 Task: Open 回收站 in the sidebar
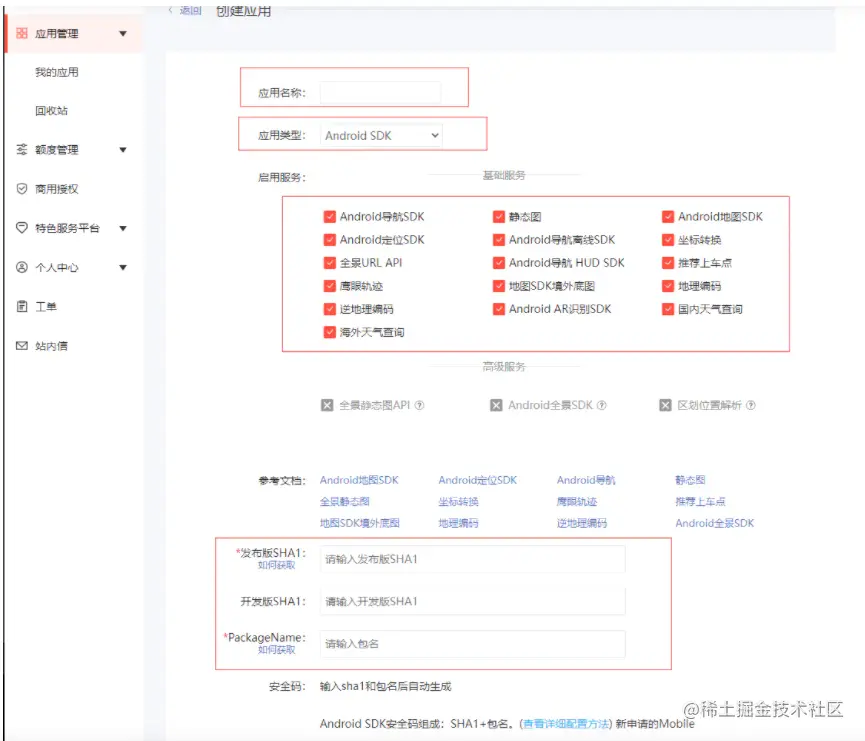(51, 111)
